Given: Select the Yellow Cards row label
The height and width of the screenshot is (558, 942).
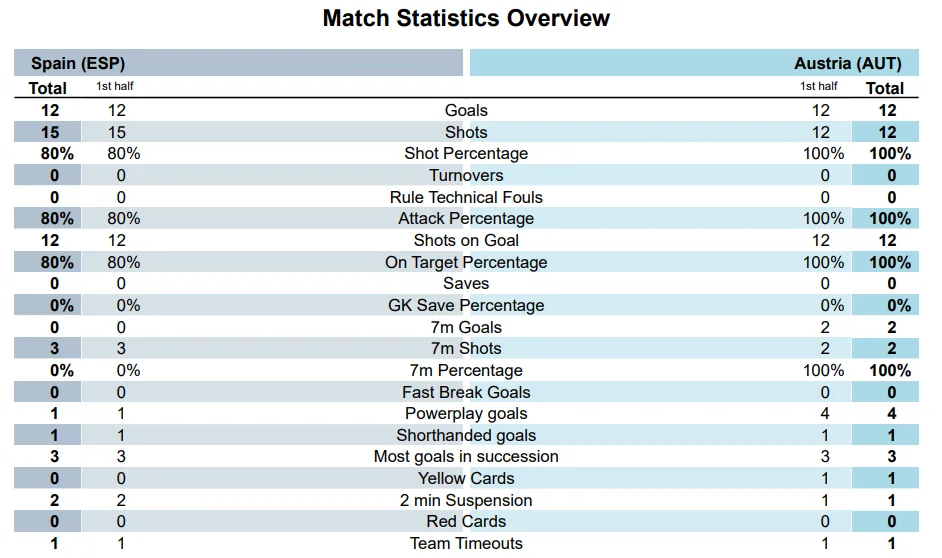Looking at the screenshot, I should 466,478.
